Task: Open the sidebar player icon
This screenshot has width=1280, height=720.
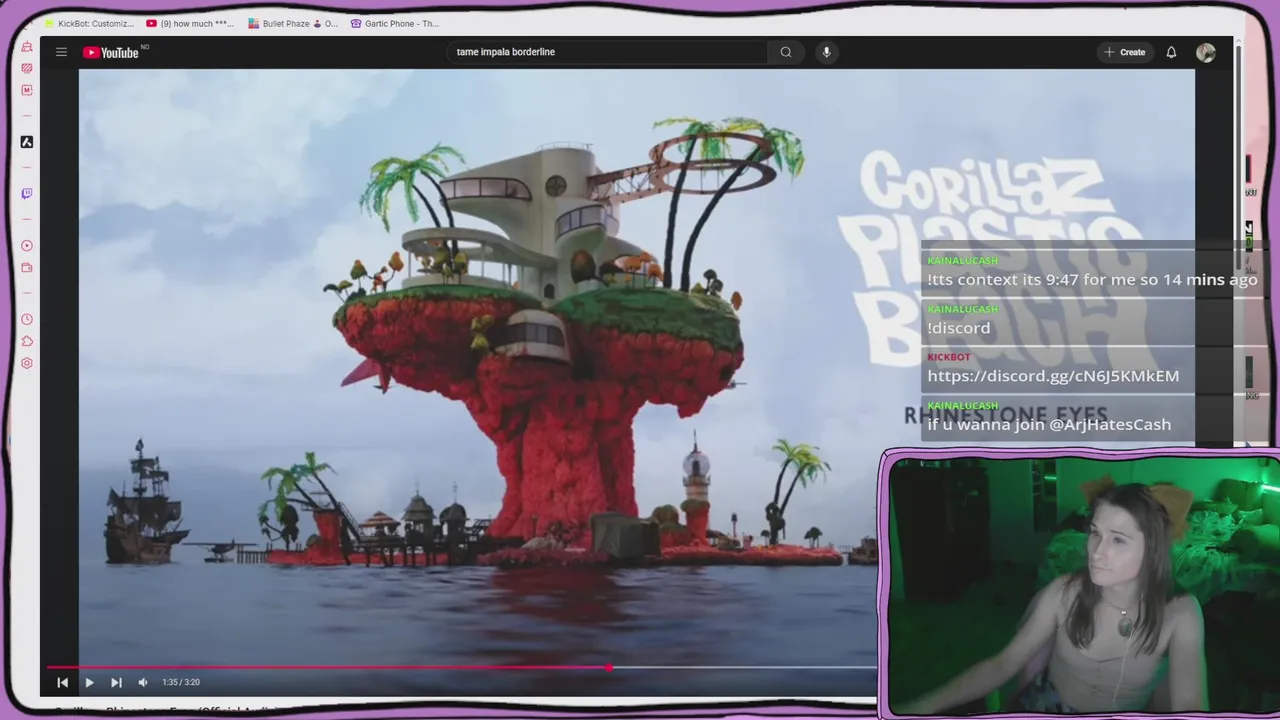Action: [27, 245]
